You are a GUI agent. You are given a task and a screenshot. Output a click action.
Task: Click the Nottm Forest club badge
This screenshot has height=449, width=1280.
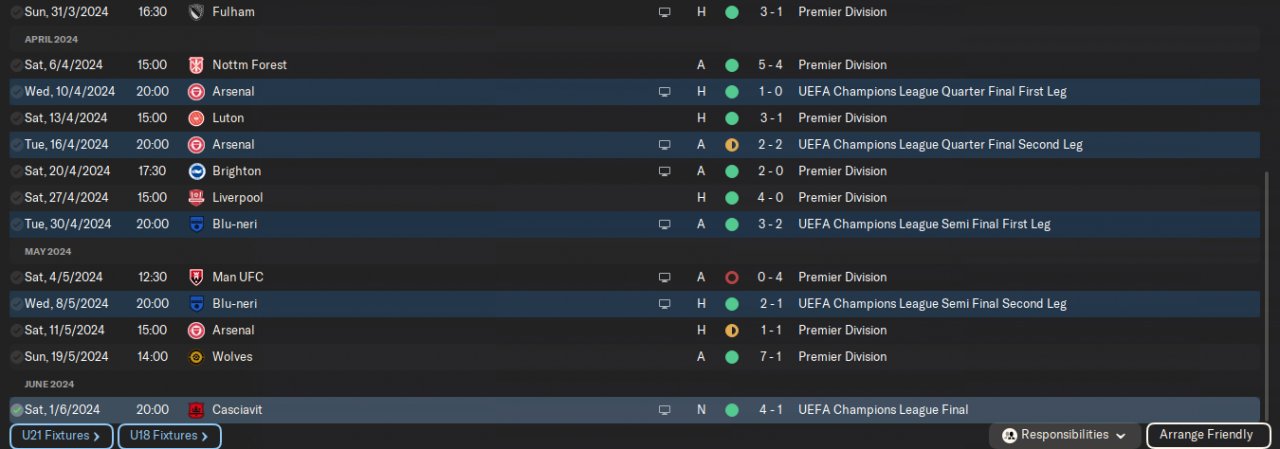[x=196, y=65]
